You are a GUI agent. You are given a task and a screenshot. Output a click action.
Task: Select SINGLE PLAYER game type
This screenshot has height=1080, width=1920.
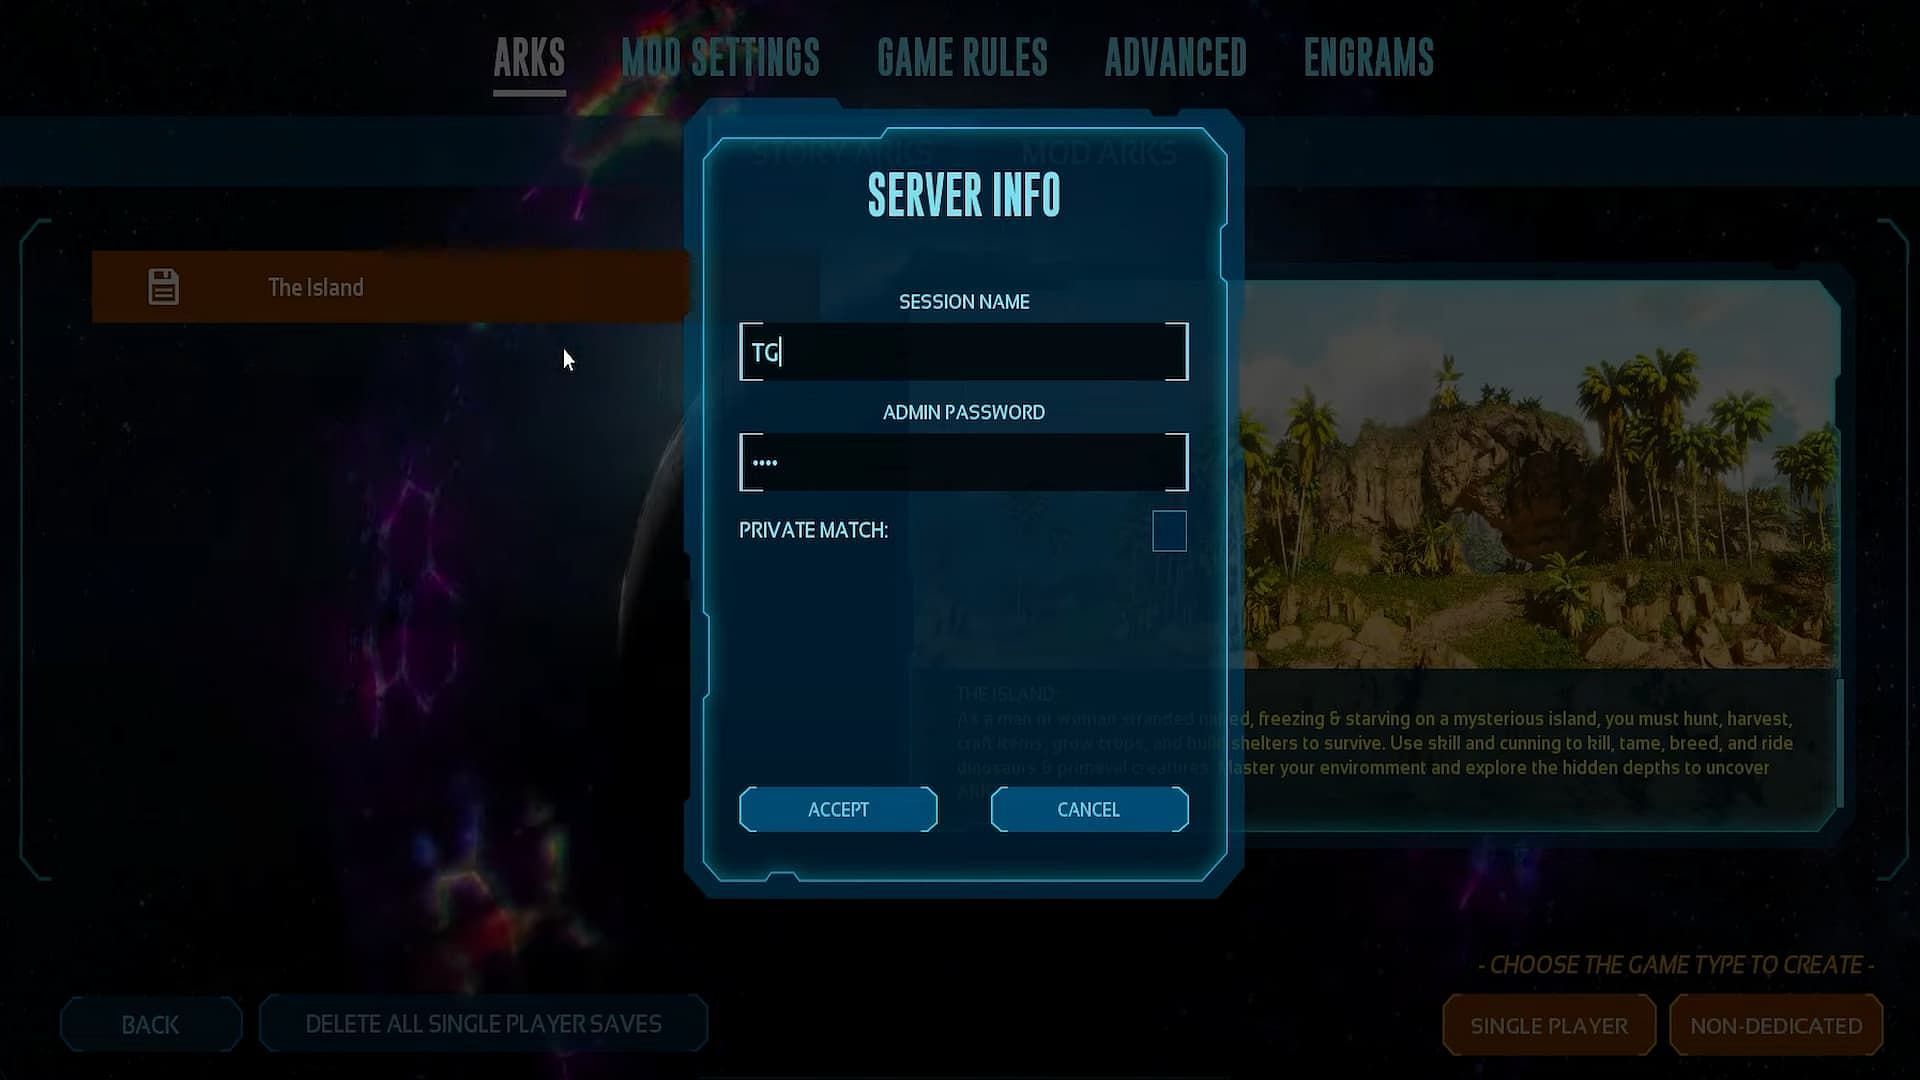pyautogui.click(x=1549, y=1025)
